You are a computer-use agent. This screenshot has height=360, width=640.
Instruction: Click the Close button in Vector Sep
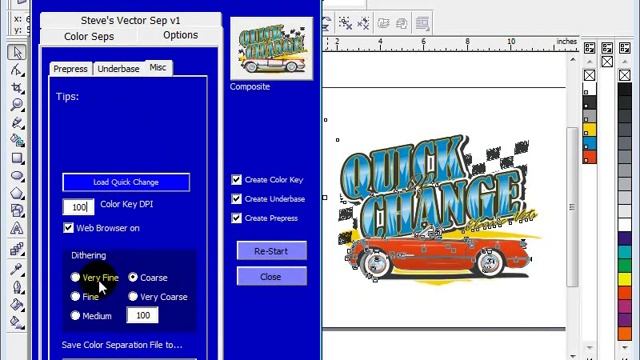click(x=271, y=276)
